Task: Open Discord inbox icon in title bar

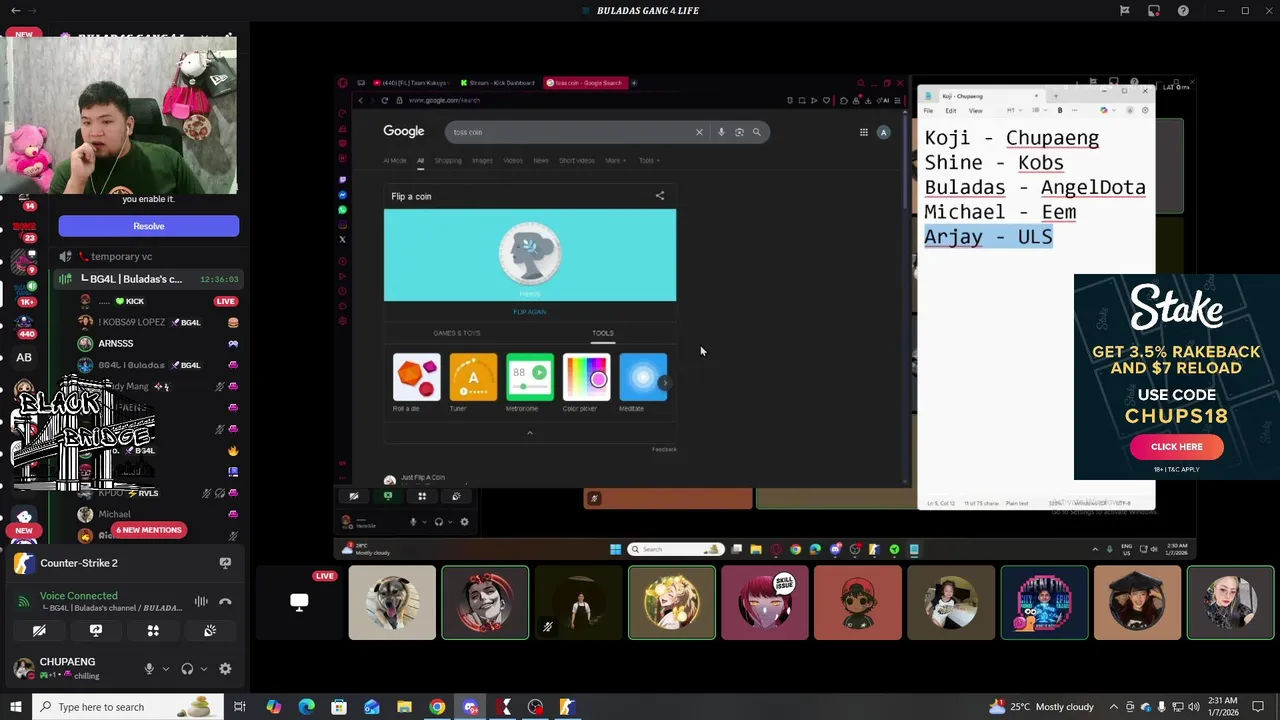Action: click(1153, 10)
